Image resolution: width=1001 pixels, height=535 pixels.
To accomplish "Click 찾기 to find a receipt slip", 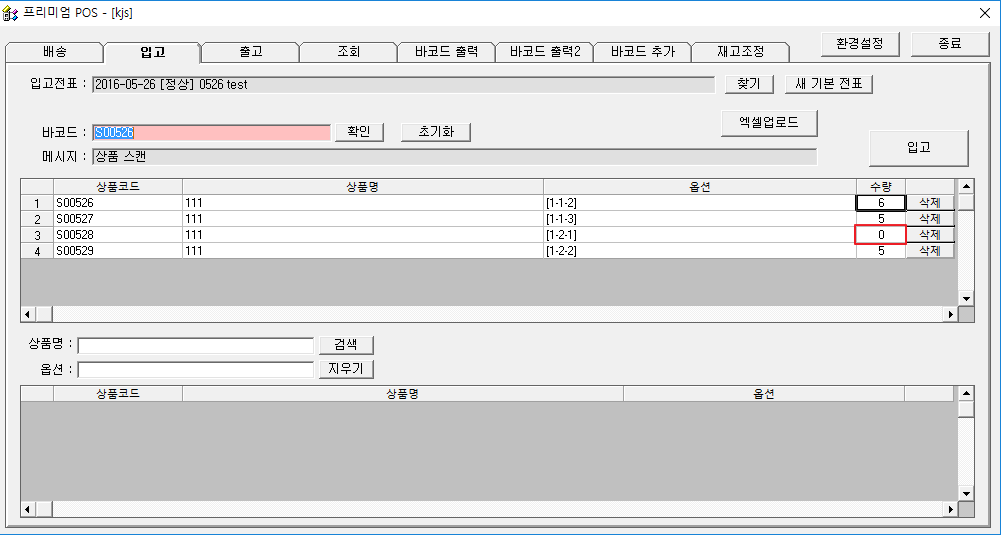I will point(749,84).
